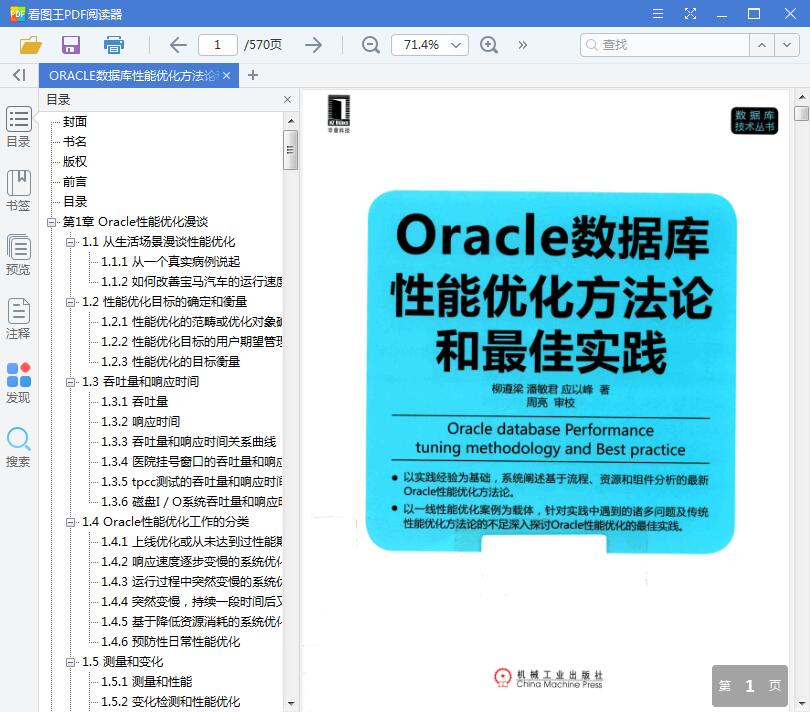
Task: Add a new tab with the plus
Action: (253, 75)
